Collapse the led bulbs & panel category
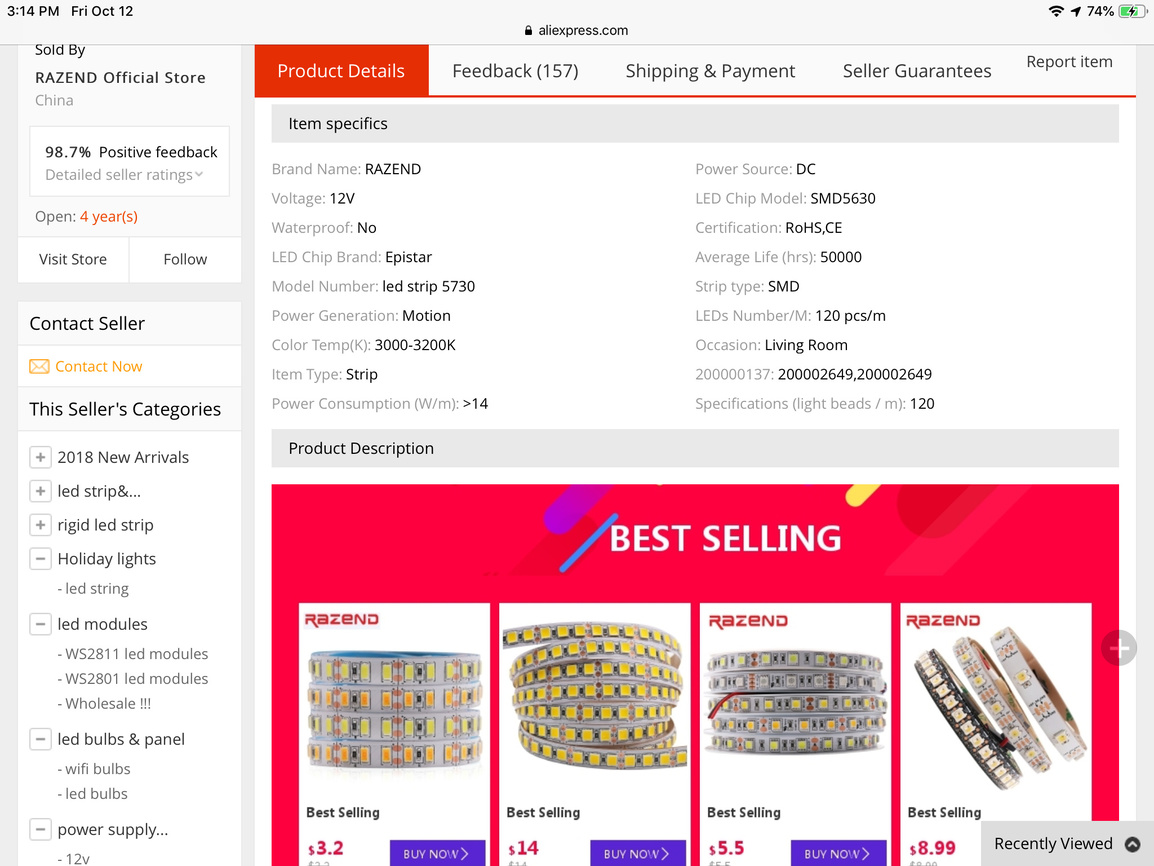1154x866 pixels. [x=40, y=740]
